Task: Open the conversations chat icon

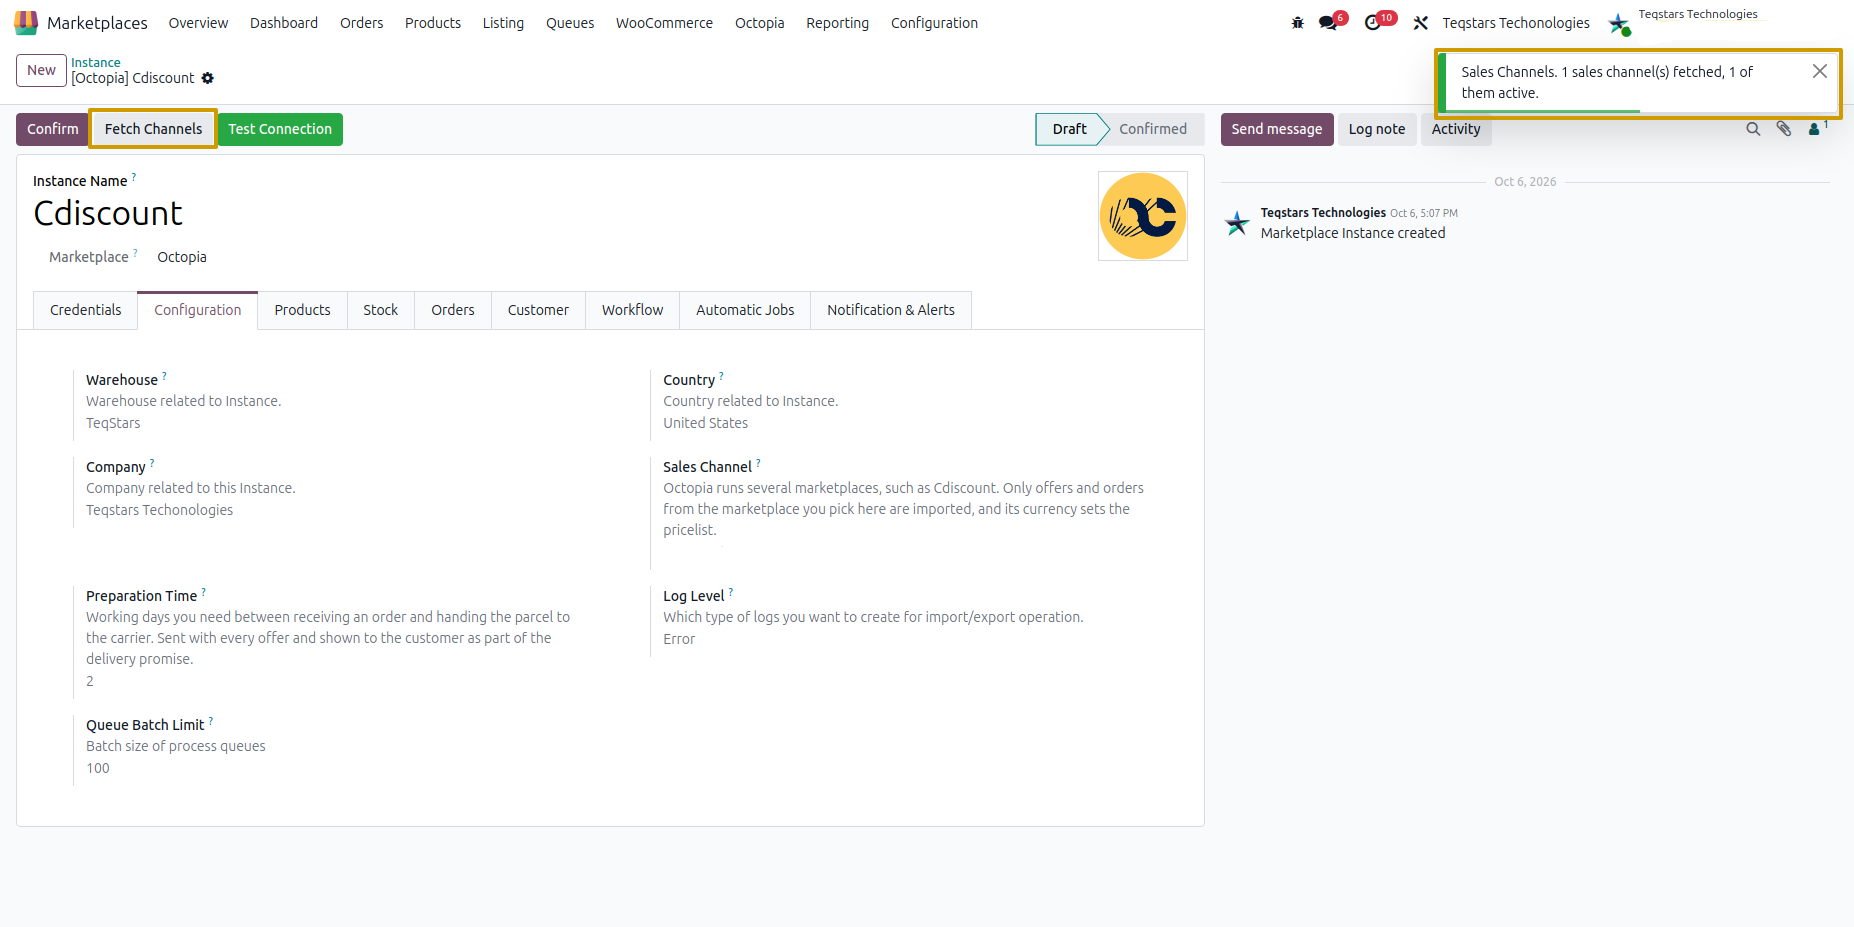Action: tap(1328, 23)
